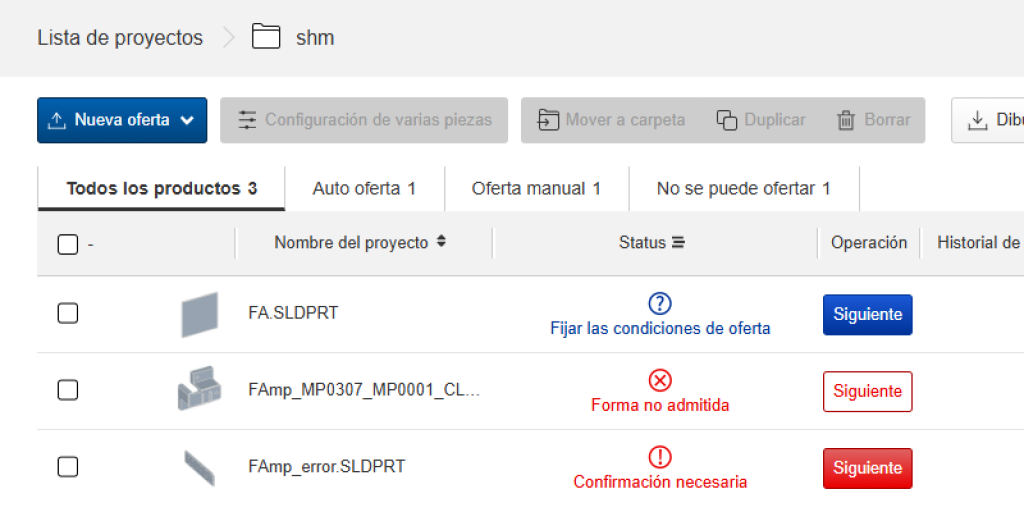Viewport: 1024px width, 512px height.
Task: Click the Status column filter icon
Action: tap(678, 243)
